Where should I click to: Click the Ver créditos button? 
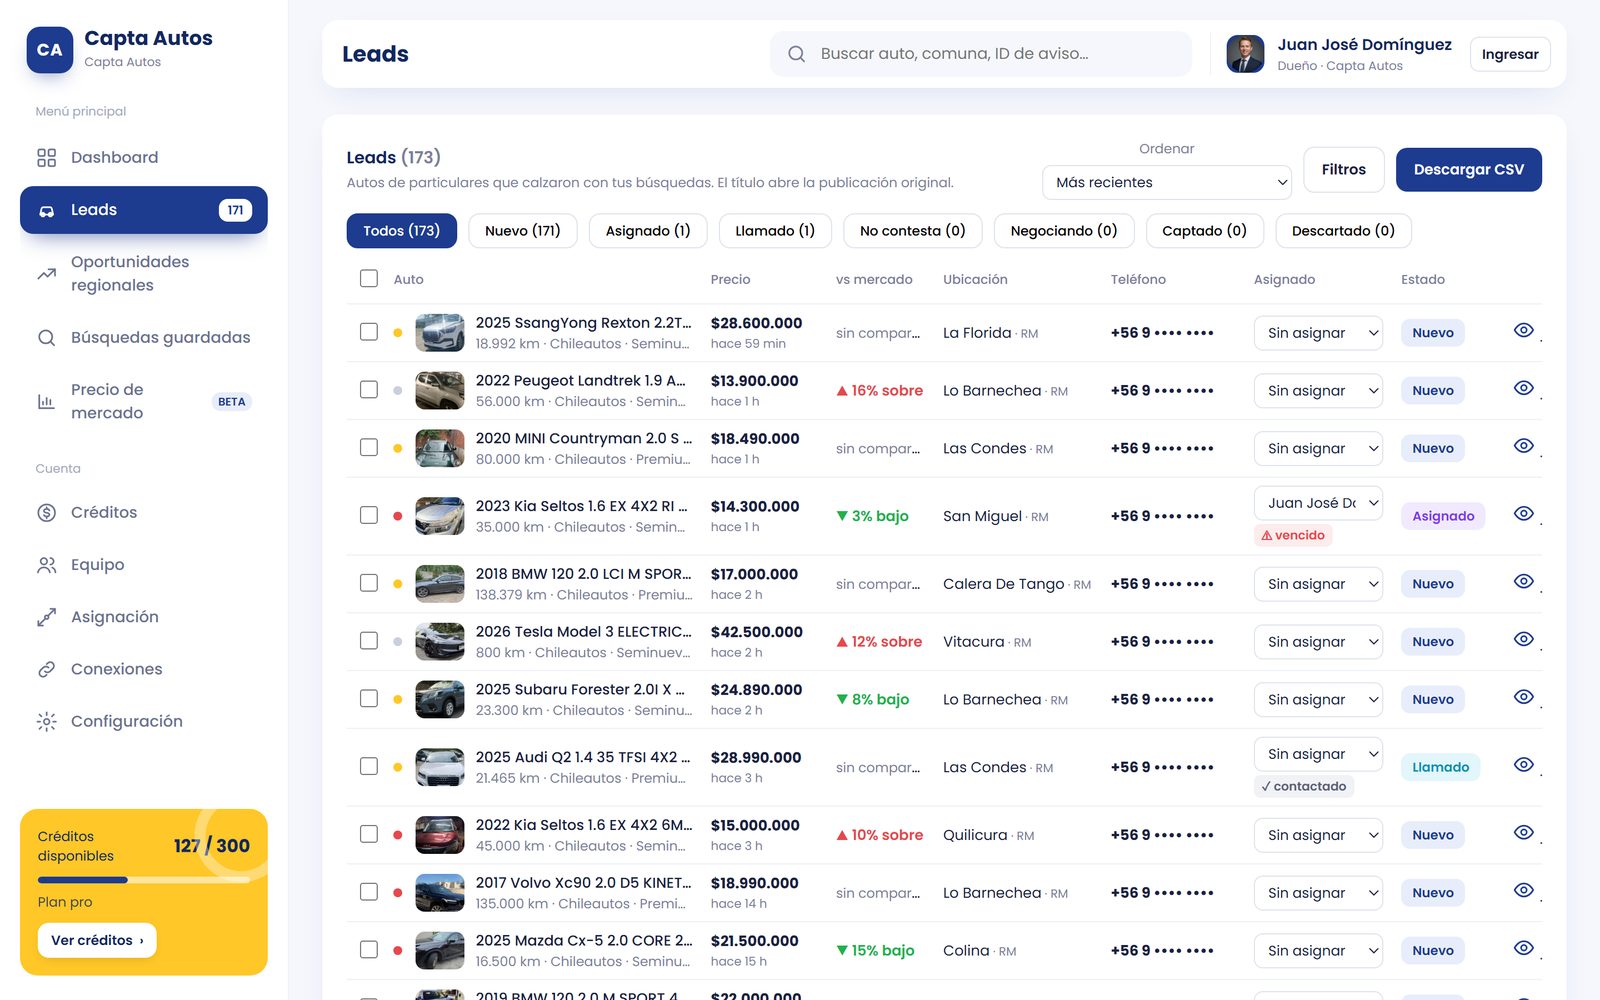point(97,941)
